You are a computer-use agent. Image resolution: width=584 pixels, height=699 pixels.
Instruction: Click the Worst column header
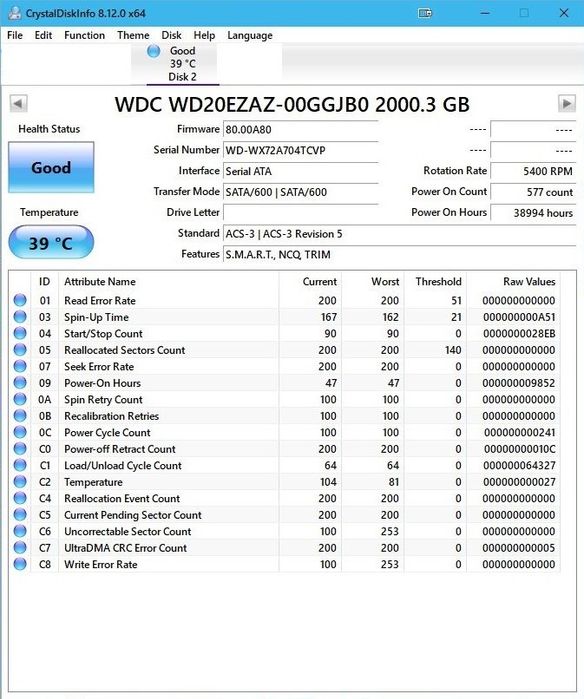(x=385, y=282)
